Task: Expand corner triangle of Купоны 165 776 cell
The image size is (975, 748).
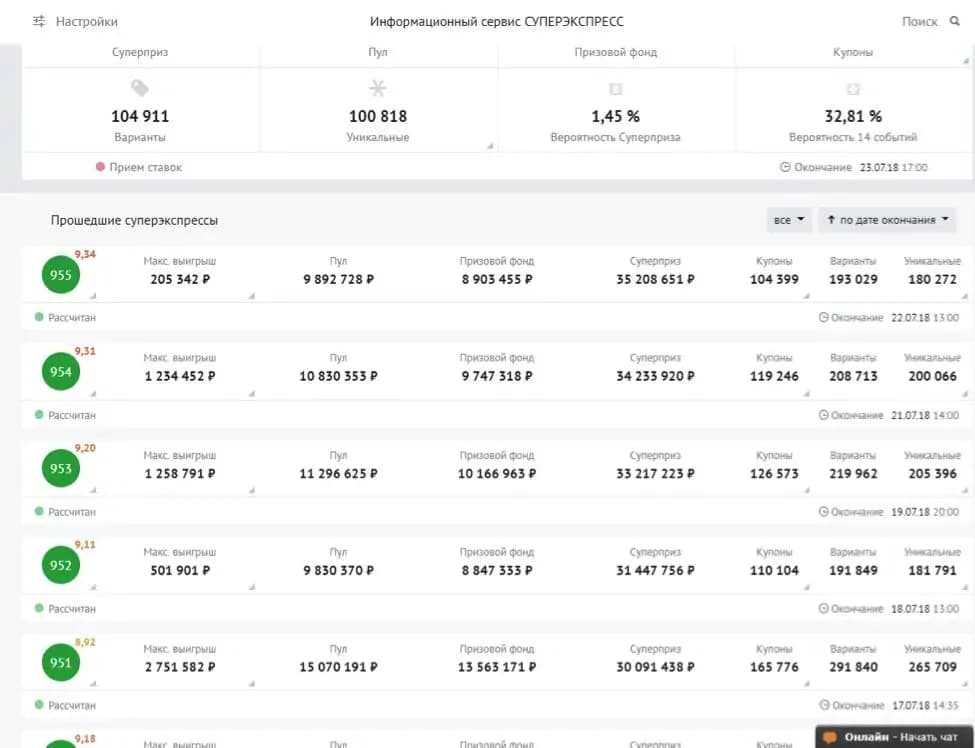Action: 806,684
